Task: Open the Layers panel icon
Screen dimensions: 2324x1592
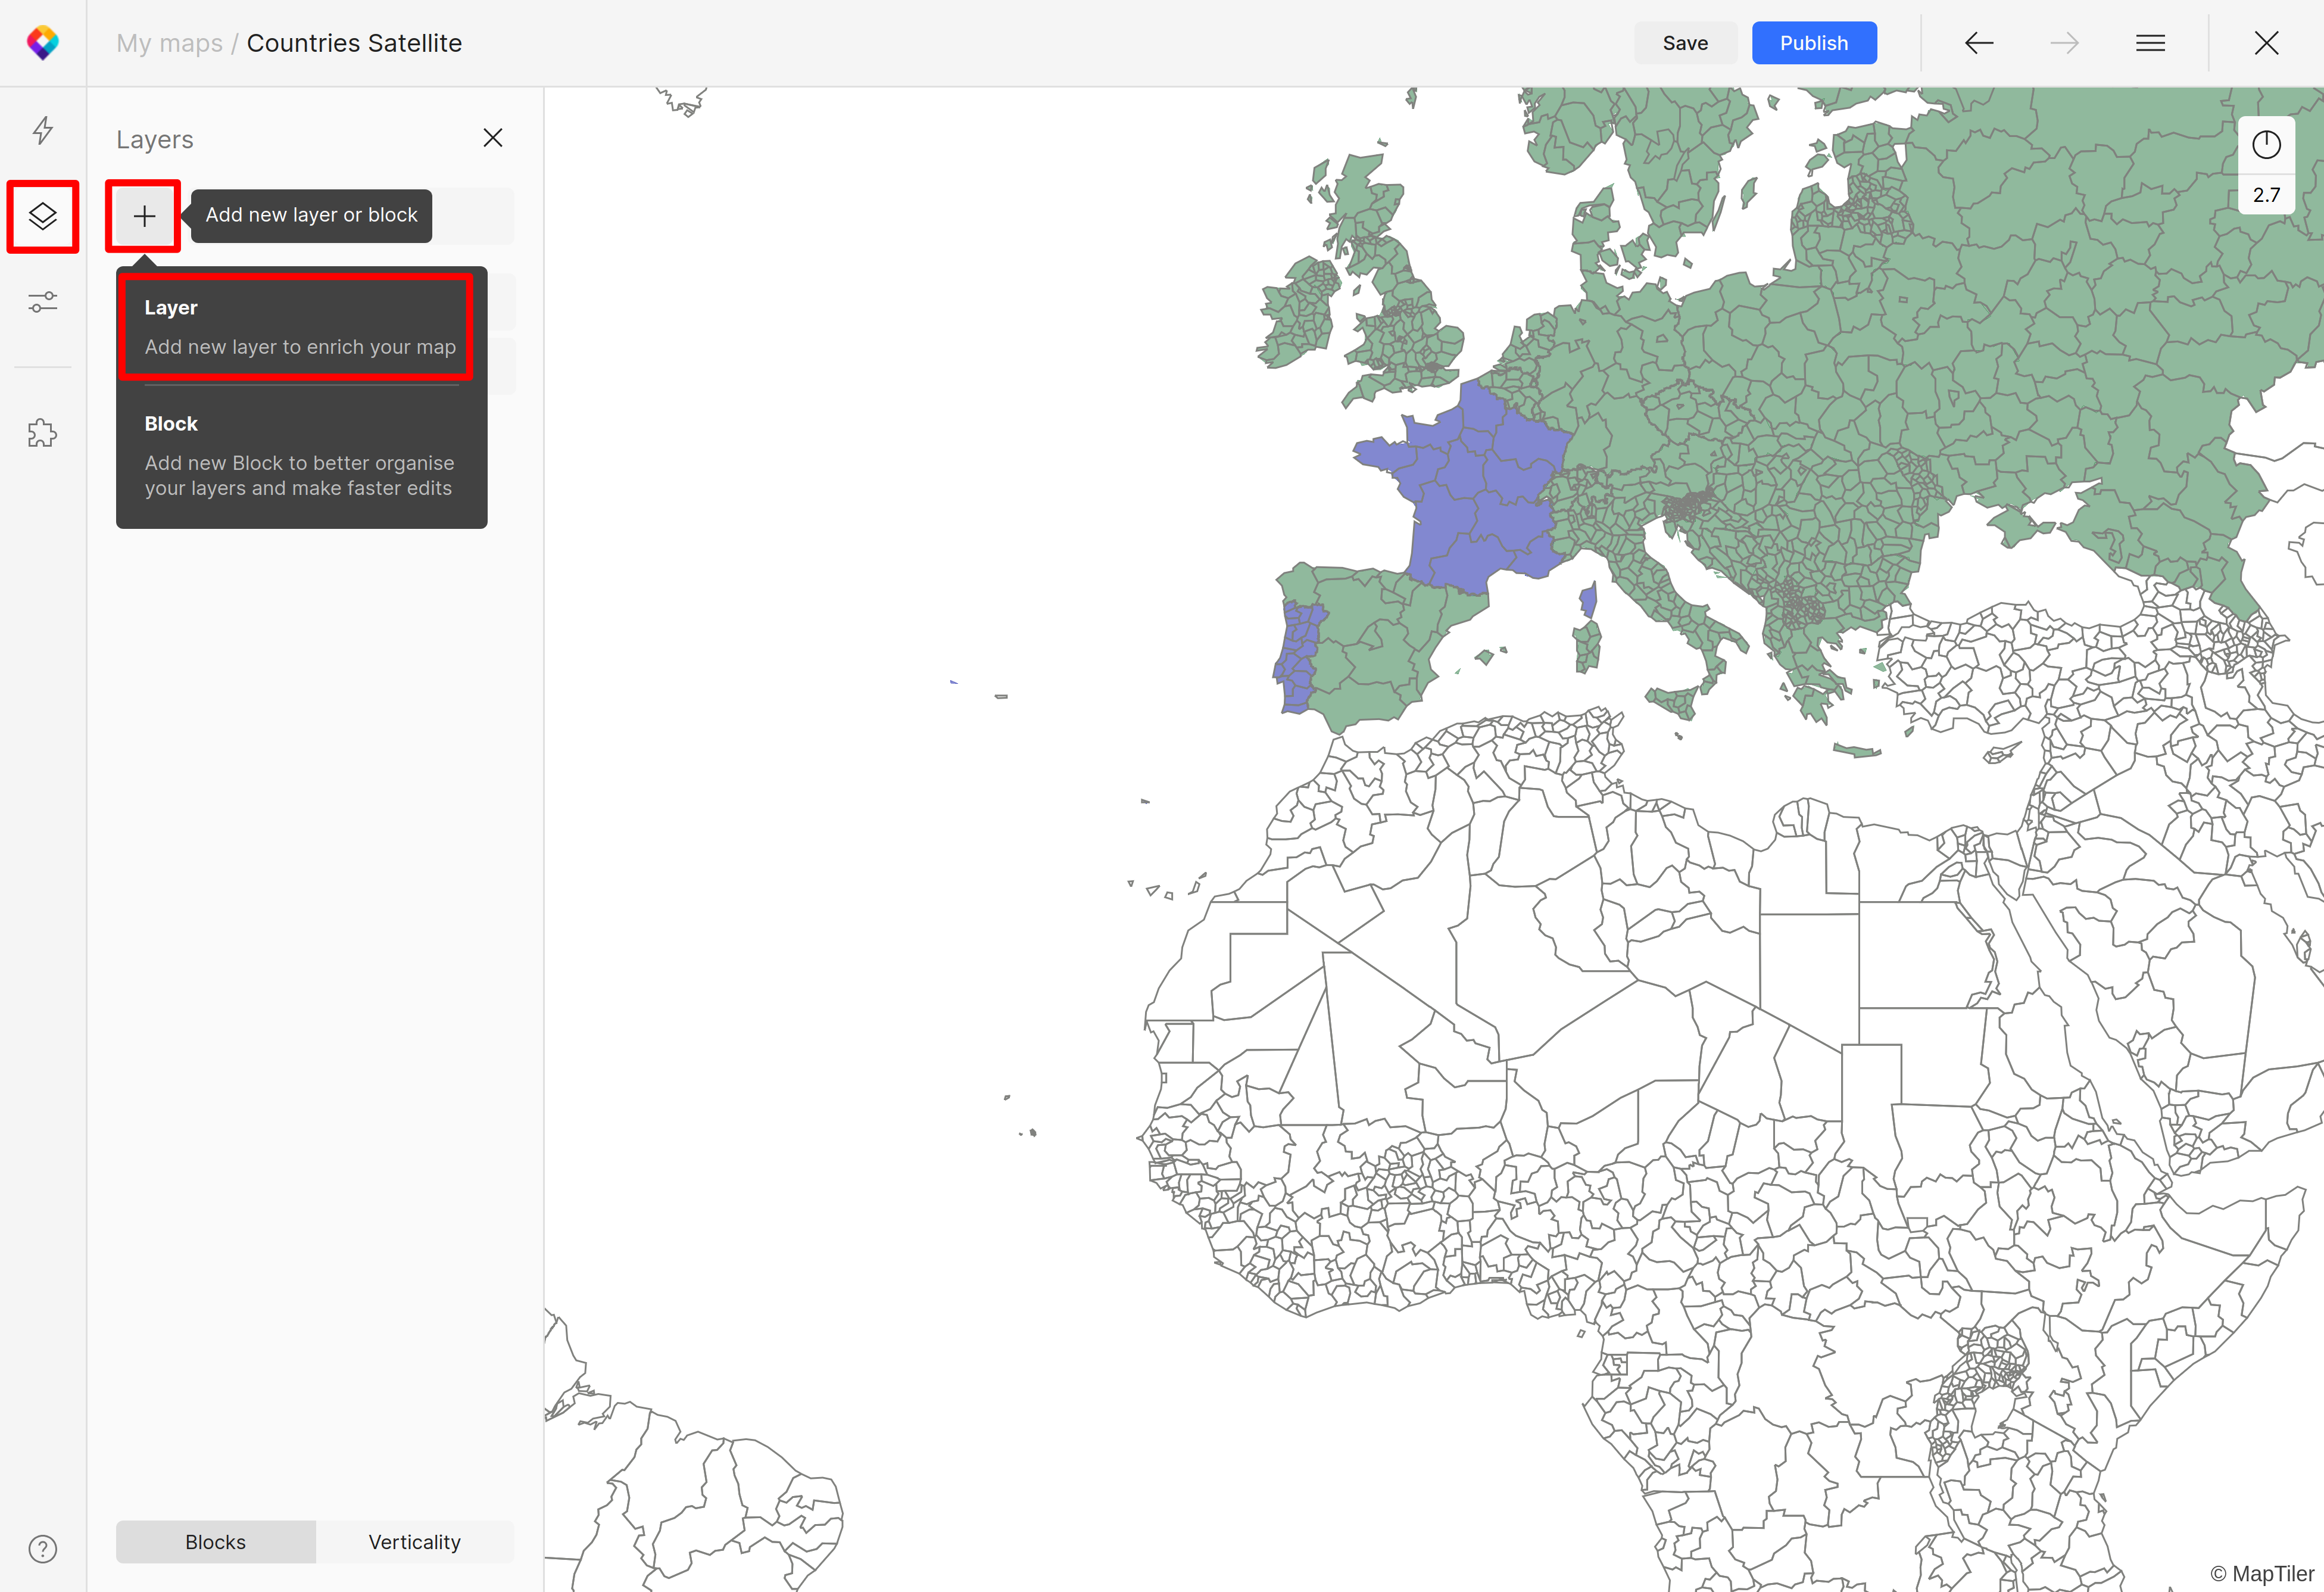Action: click(x=42, y=216)
